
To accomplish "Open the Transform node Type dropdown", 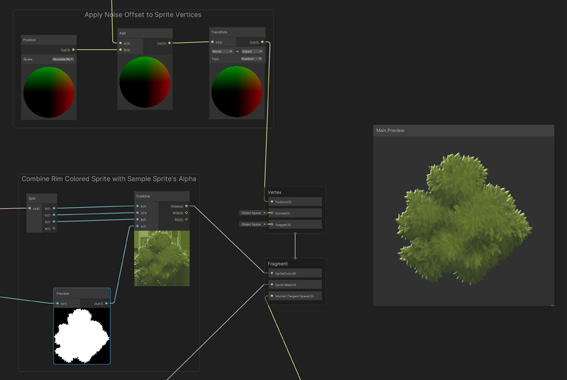I will click(x=252, y=59).
